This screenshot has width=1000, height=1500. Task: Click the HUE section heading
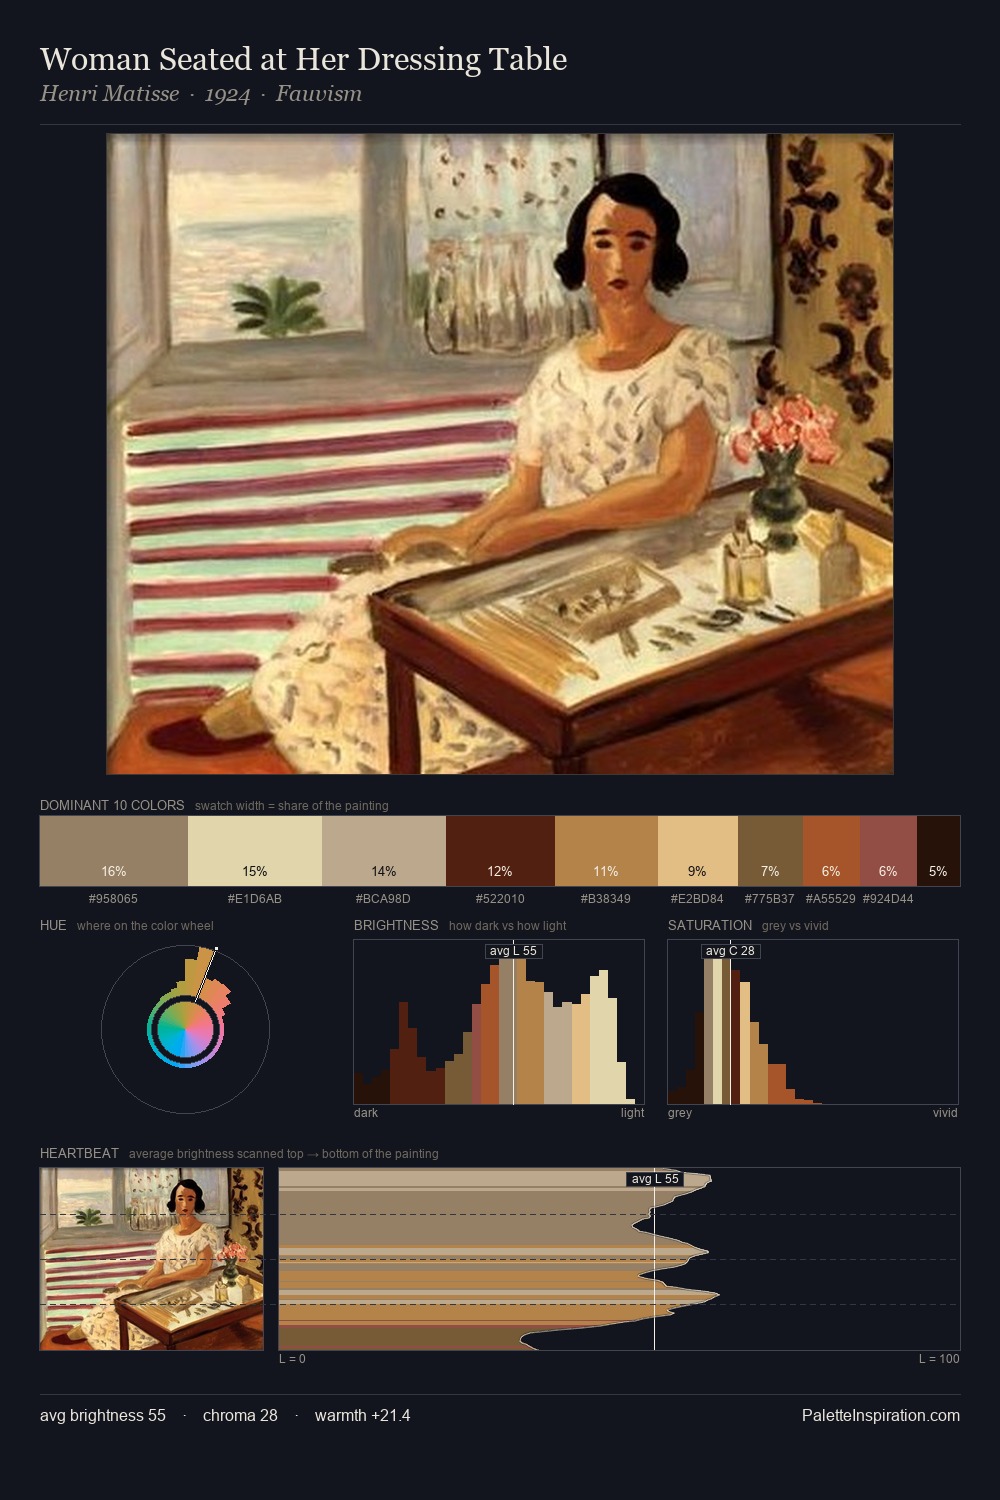coord(53,925)
